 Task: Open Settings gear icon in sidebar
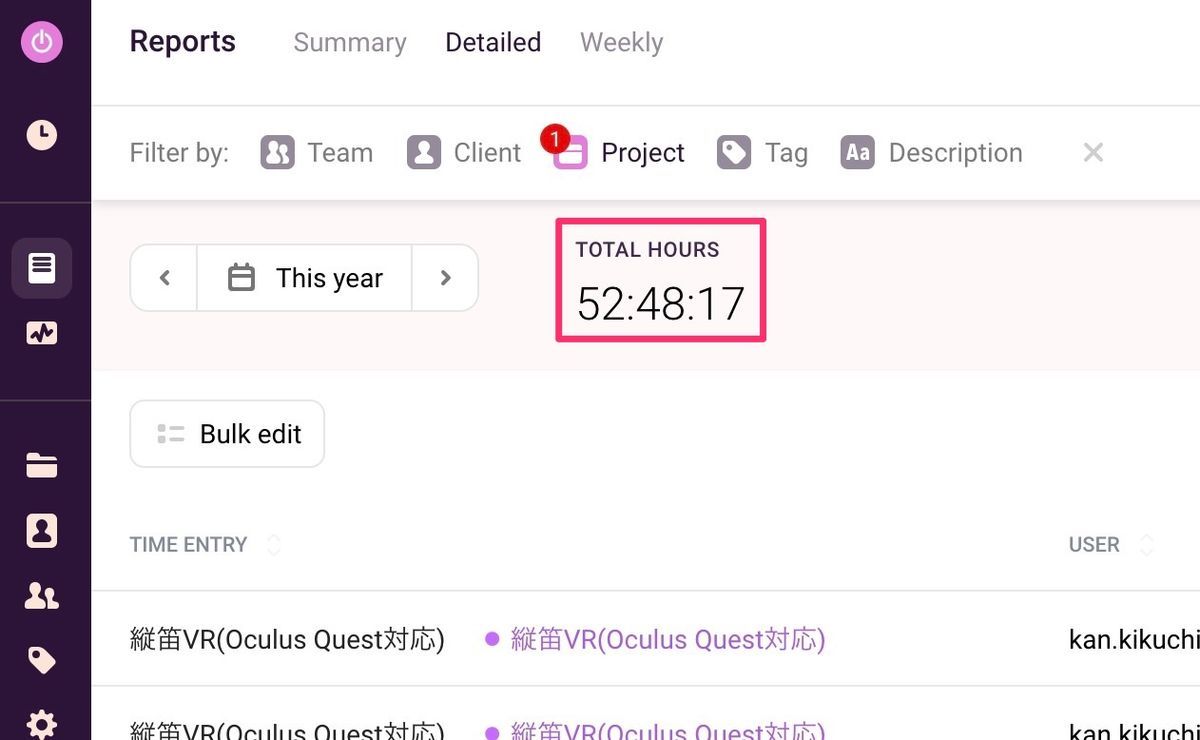coord(41,724)
